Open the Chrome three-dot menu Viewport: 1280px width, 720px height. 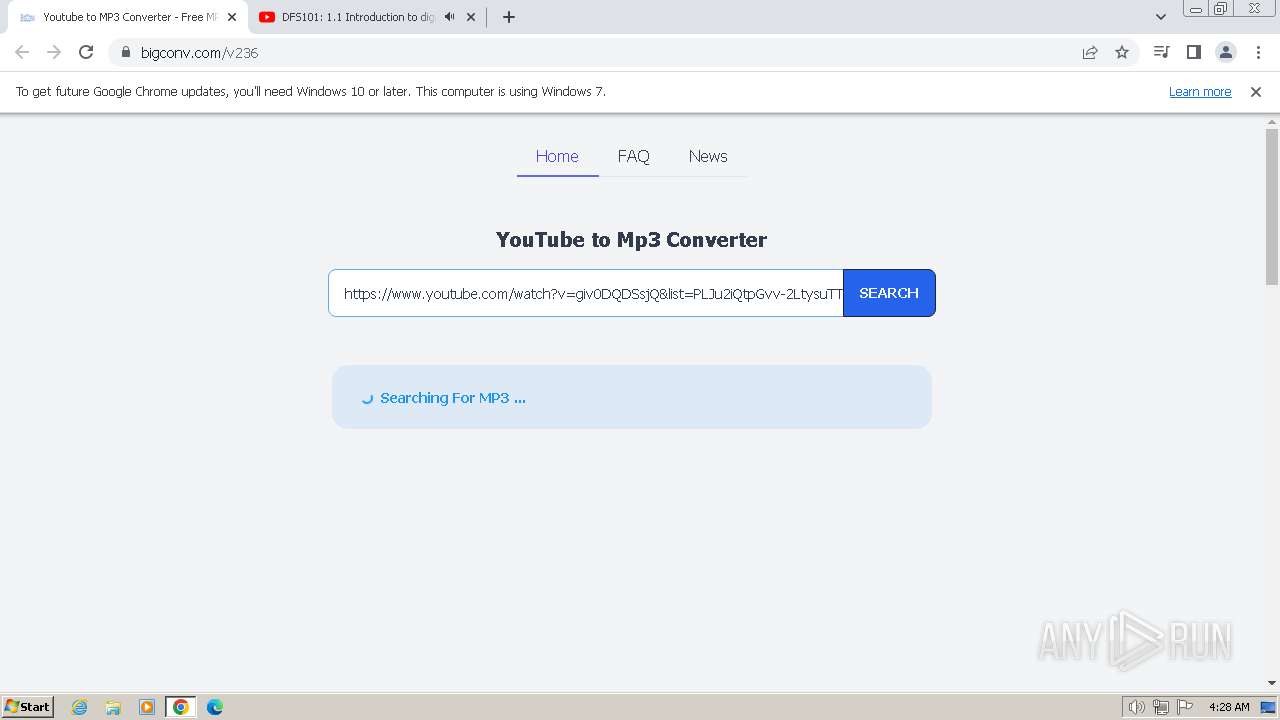click(x=1258, y=52)
